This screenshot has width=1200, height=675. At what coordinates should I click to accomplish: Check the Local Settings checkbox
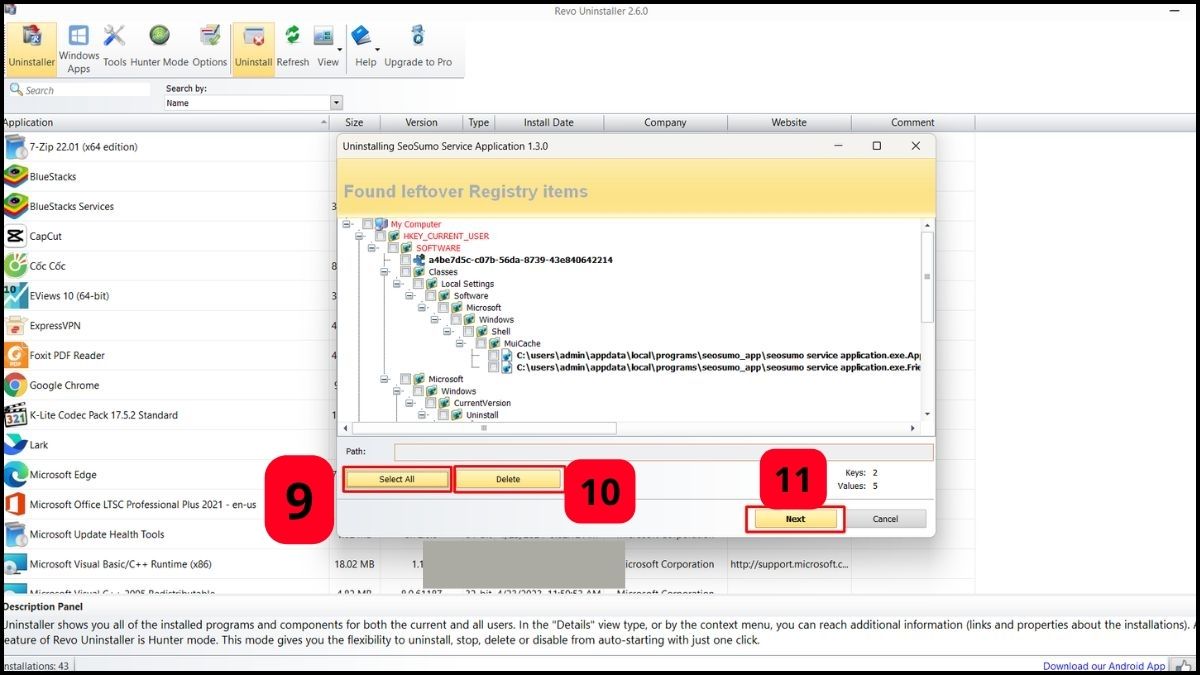coord(418,284)
